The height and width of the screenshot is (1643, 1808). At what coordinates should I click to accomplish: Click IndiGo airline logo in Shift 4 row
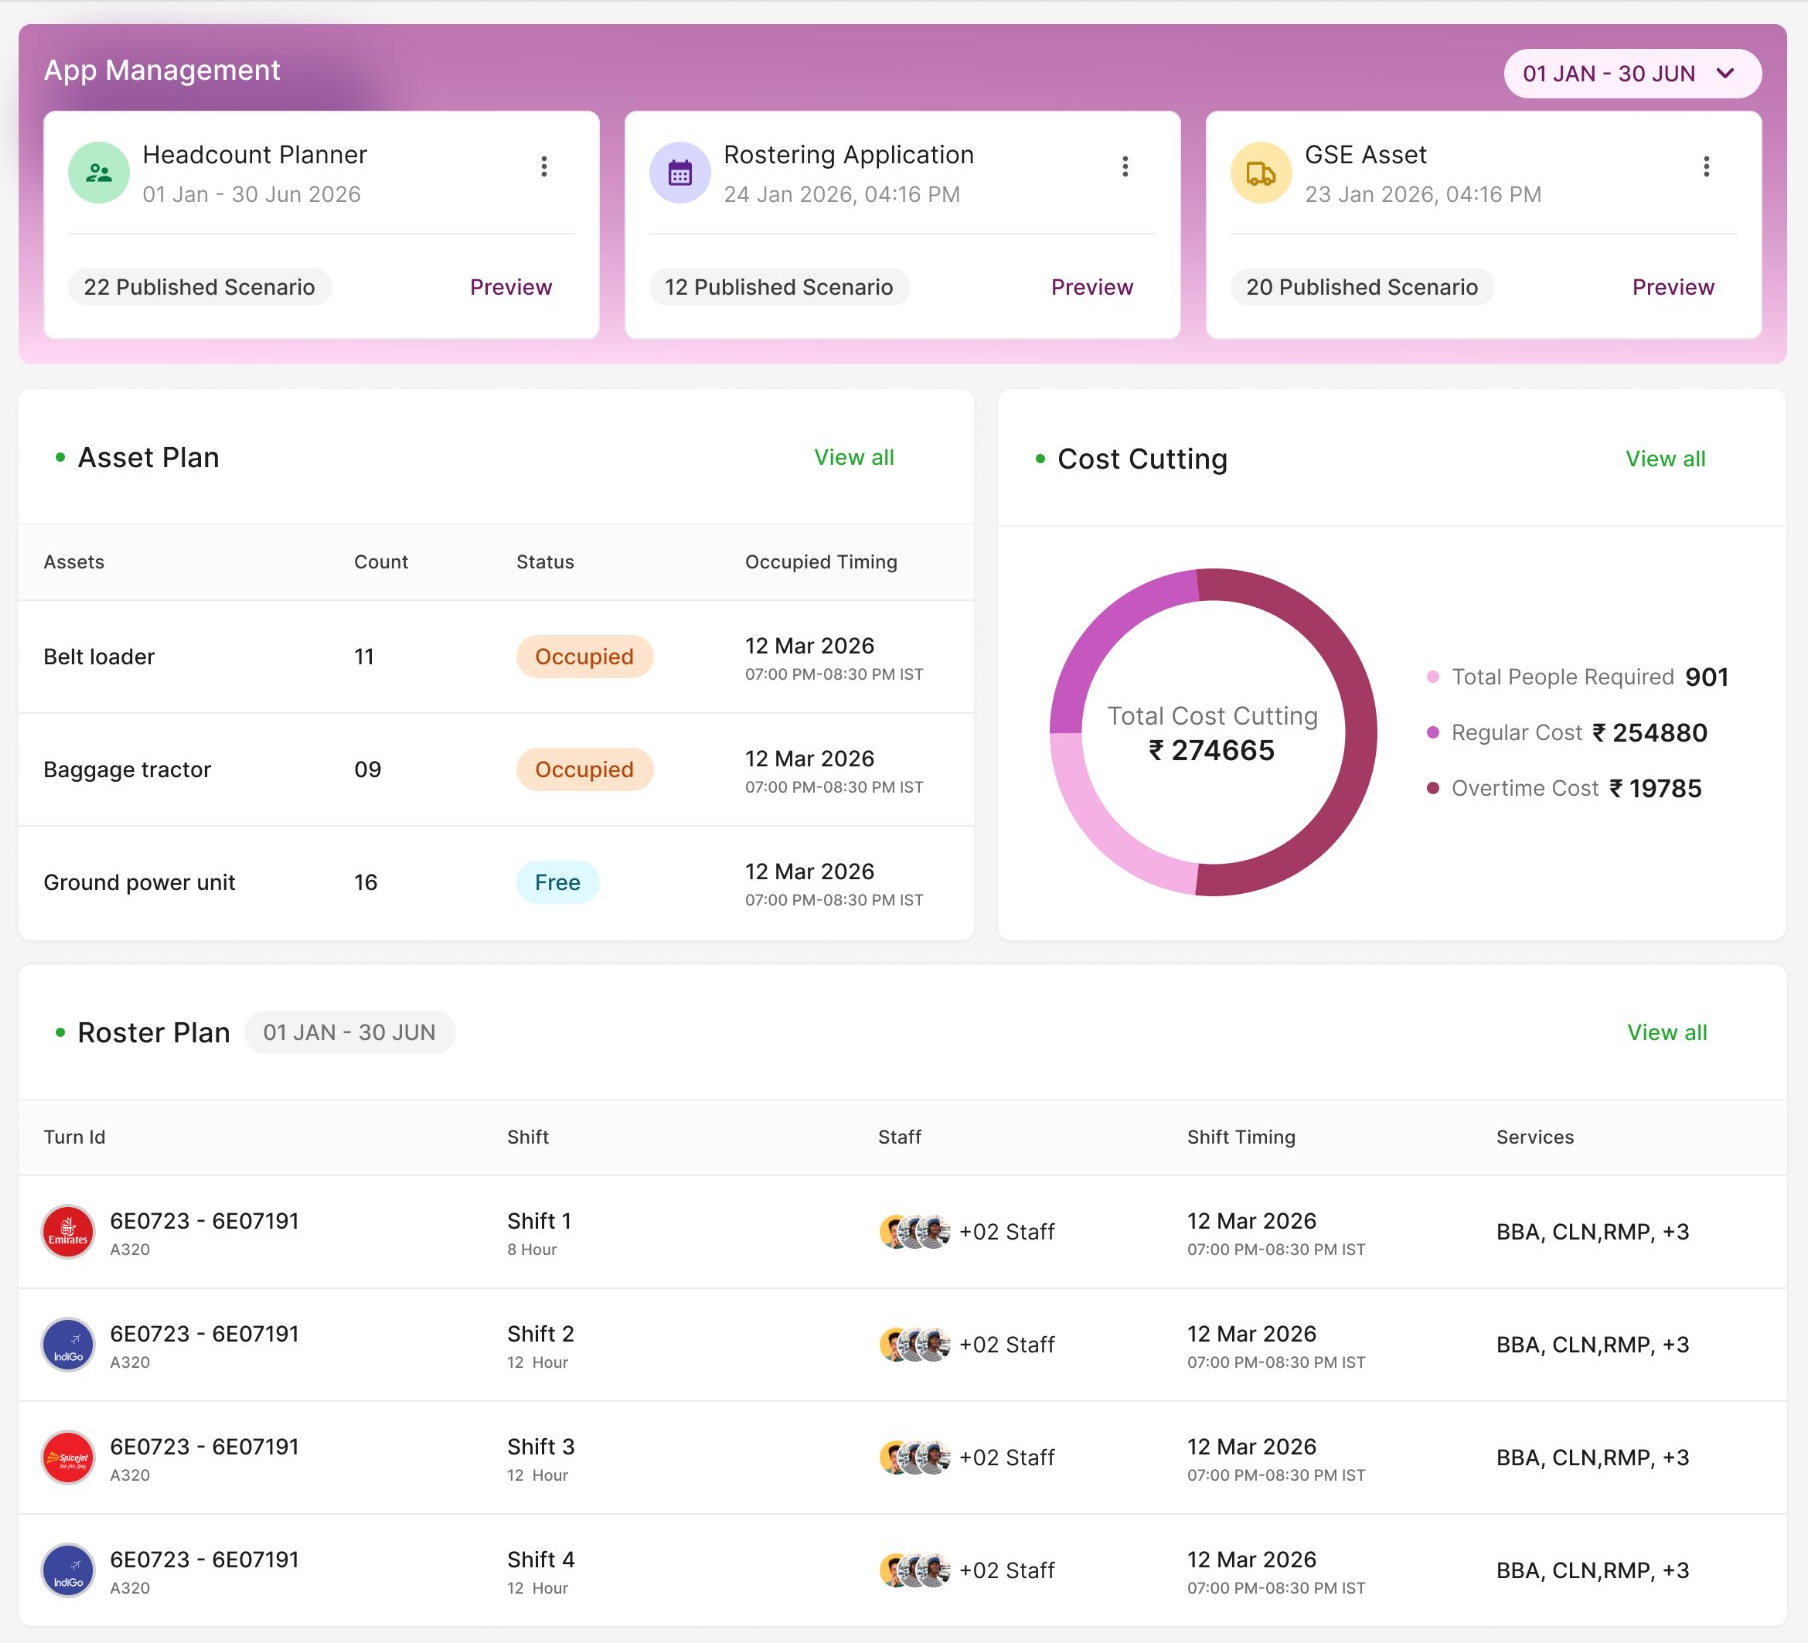[x=68, y=1571]
